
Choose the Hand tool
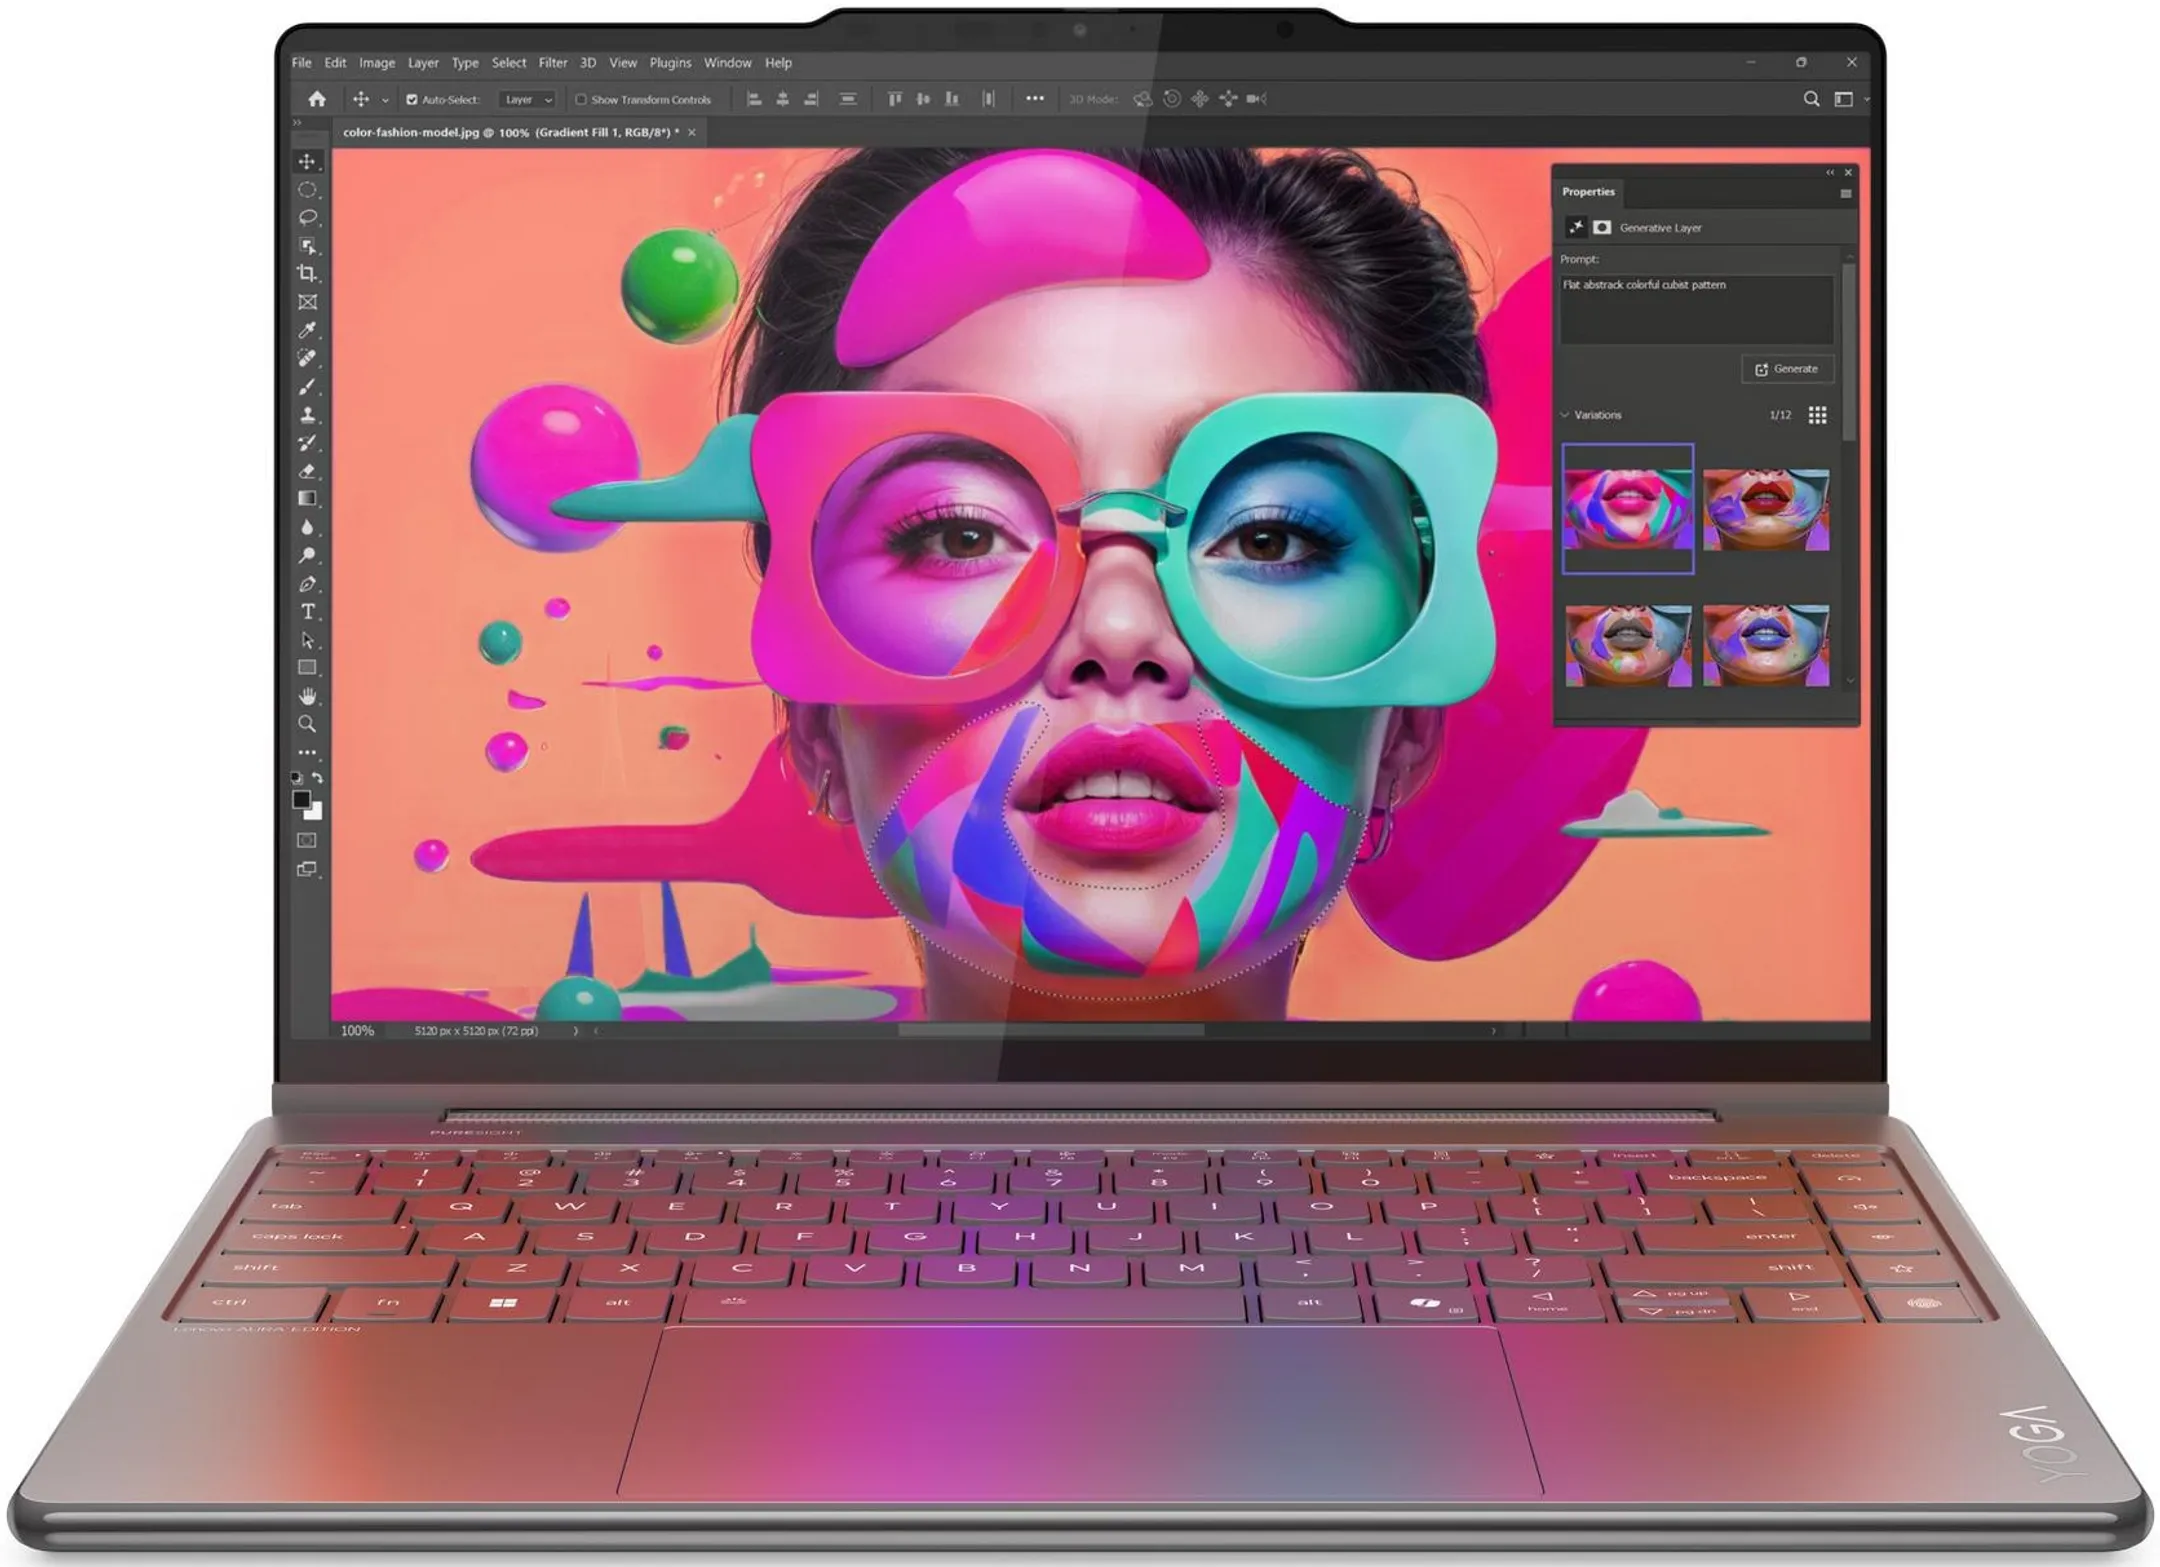[x=307, y=696]
